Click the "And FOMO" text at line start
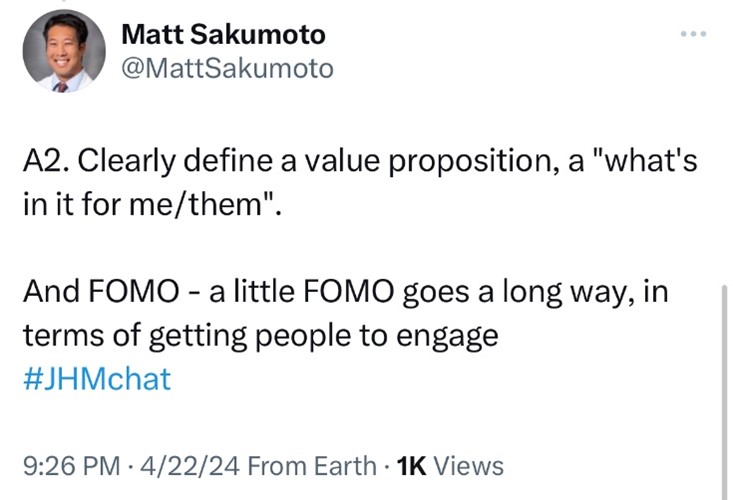The height and width of the screenshot is (500, 733). coord(73,293)
